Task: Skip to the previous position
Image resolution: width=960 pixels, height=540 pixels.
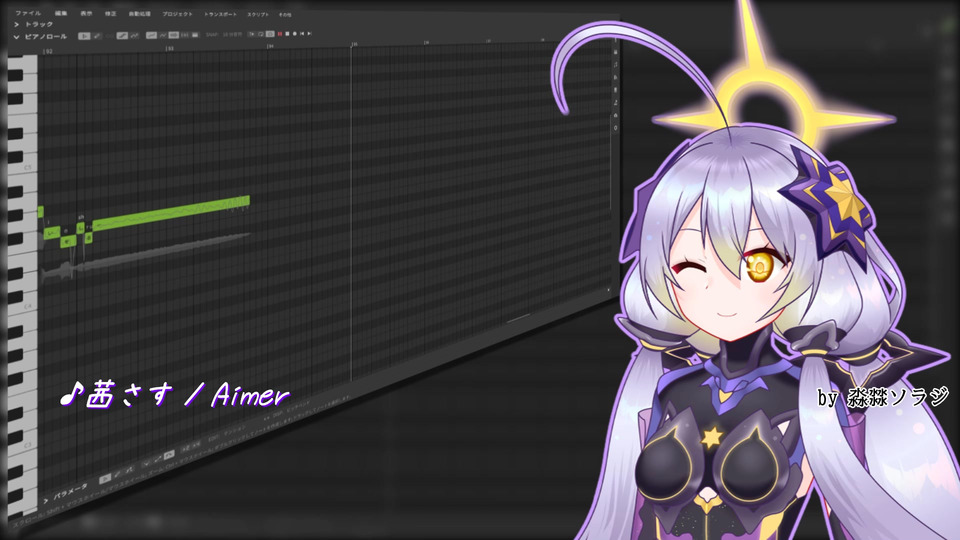Action: click(302, 34)
